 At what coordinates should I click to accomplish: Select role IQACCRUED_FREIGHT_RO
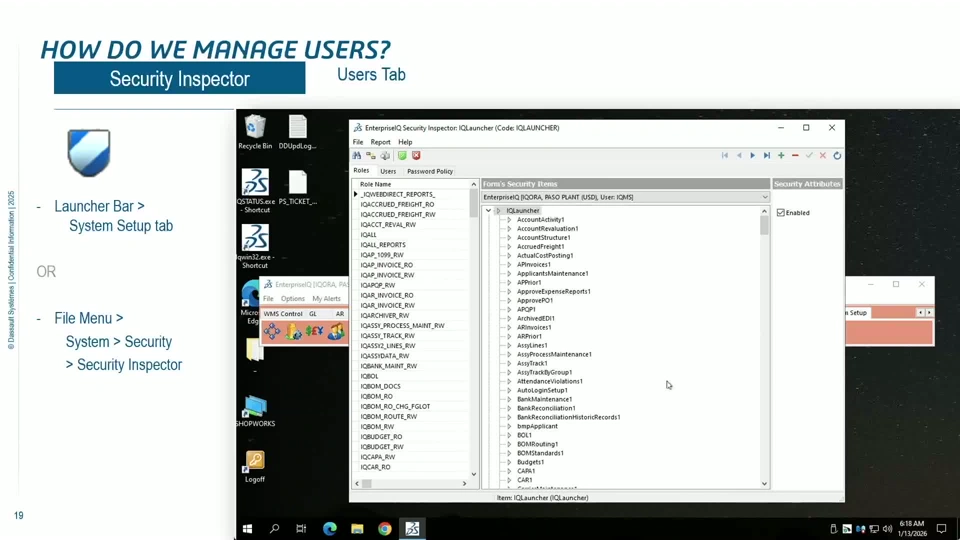(x=397, y=204)
